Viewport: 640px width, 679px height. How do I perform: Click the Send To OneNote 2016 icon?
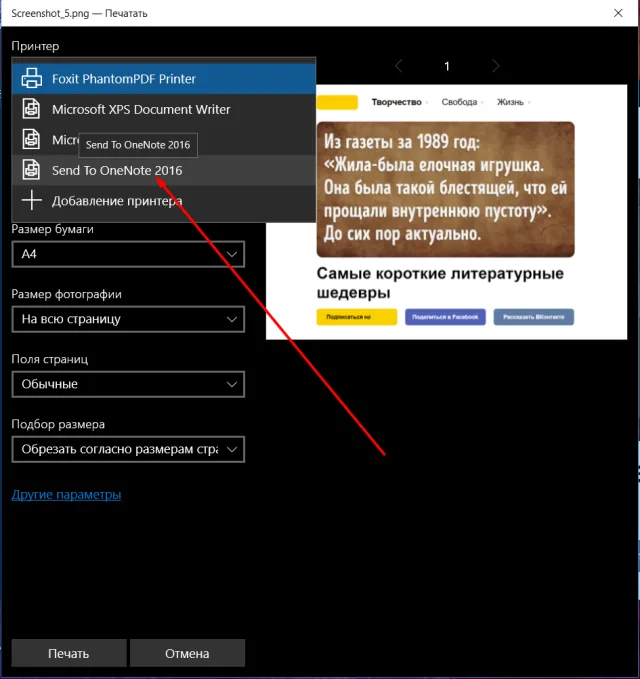coord(31,170)
